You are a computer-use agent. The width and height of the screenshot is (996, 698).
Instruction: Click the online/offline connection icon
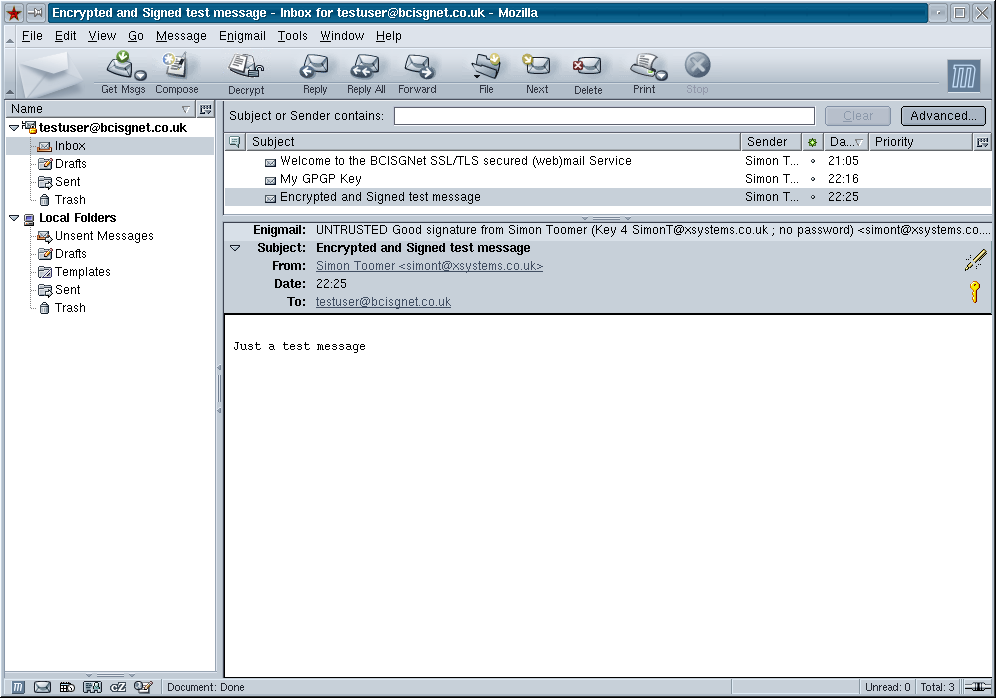pyautogui.click(x=977, y=687)
